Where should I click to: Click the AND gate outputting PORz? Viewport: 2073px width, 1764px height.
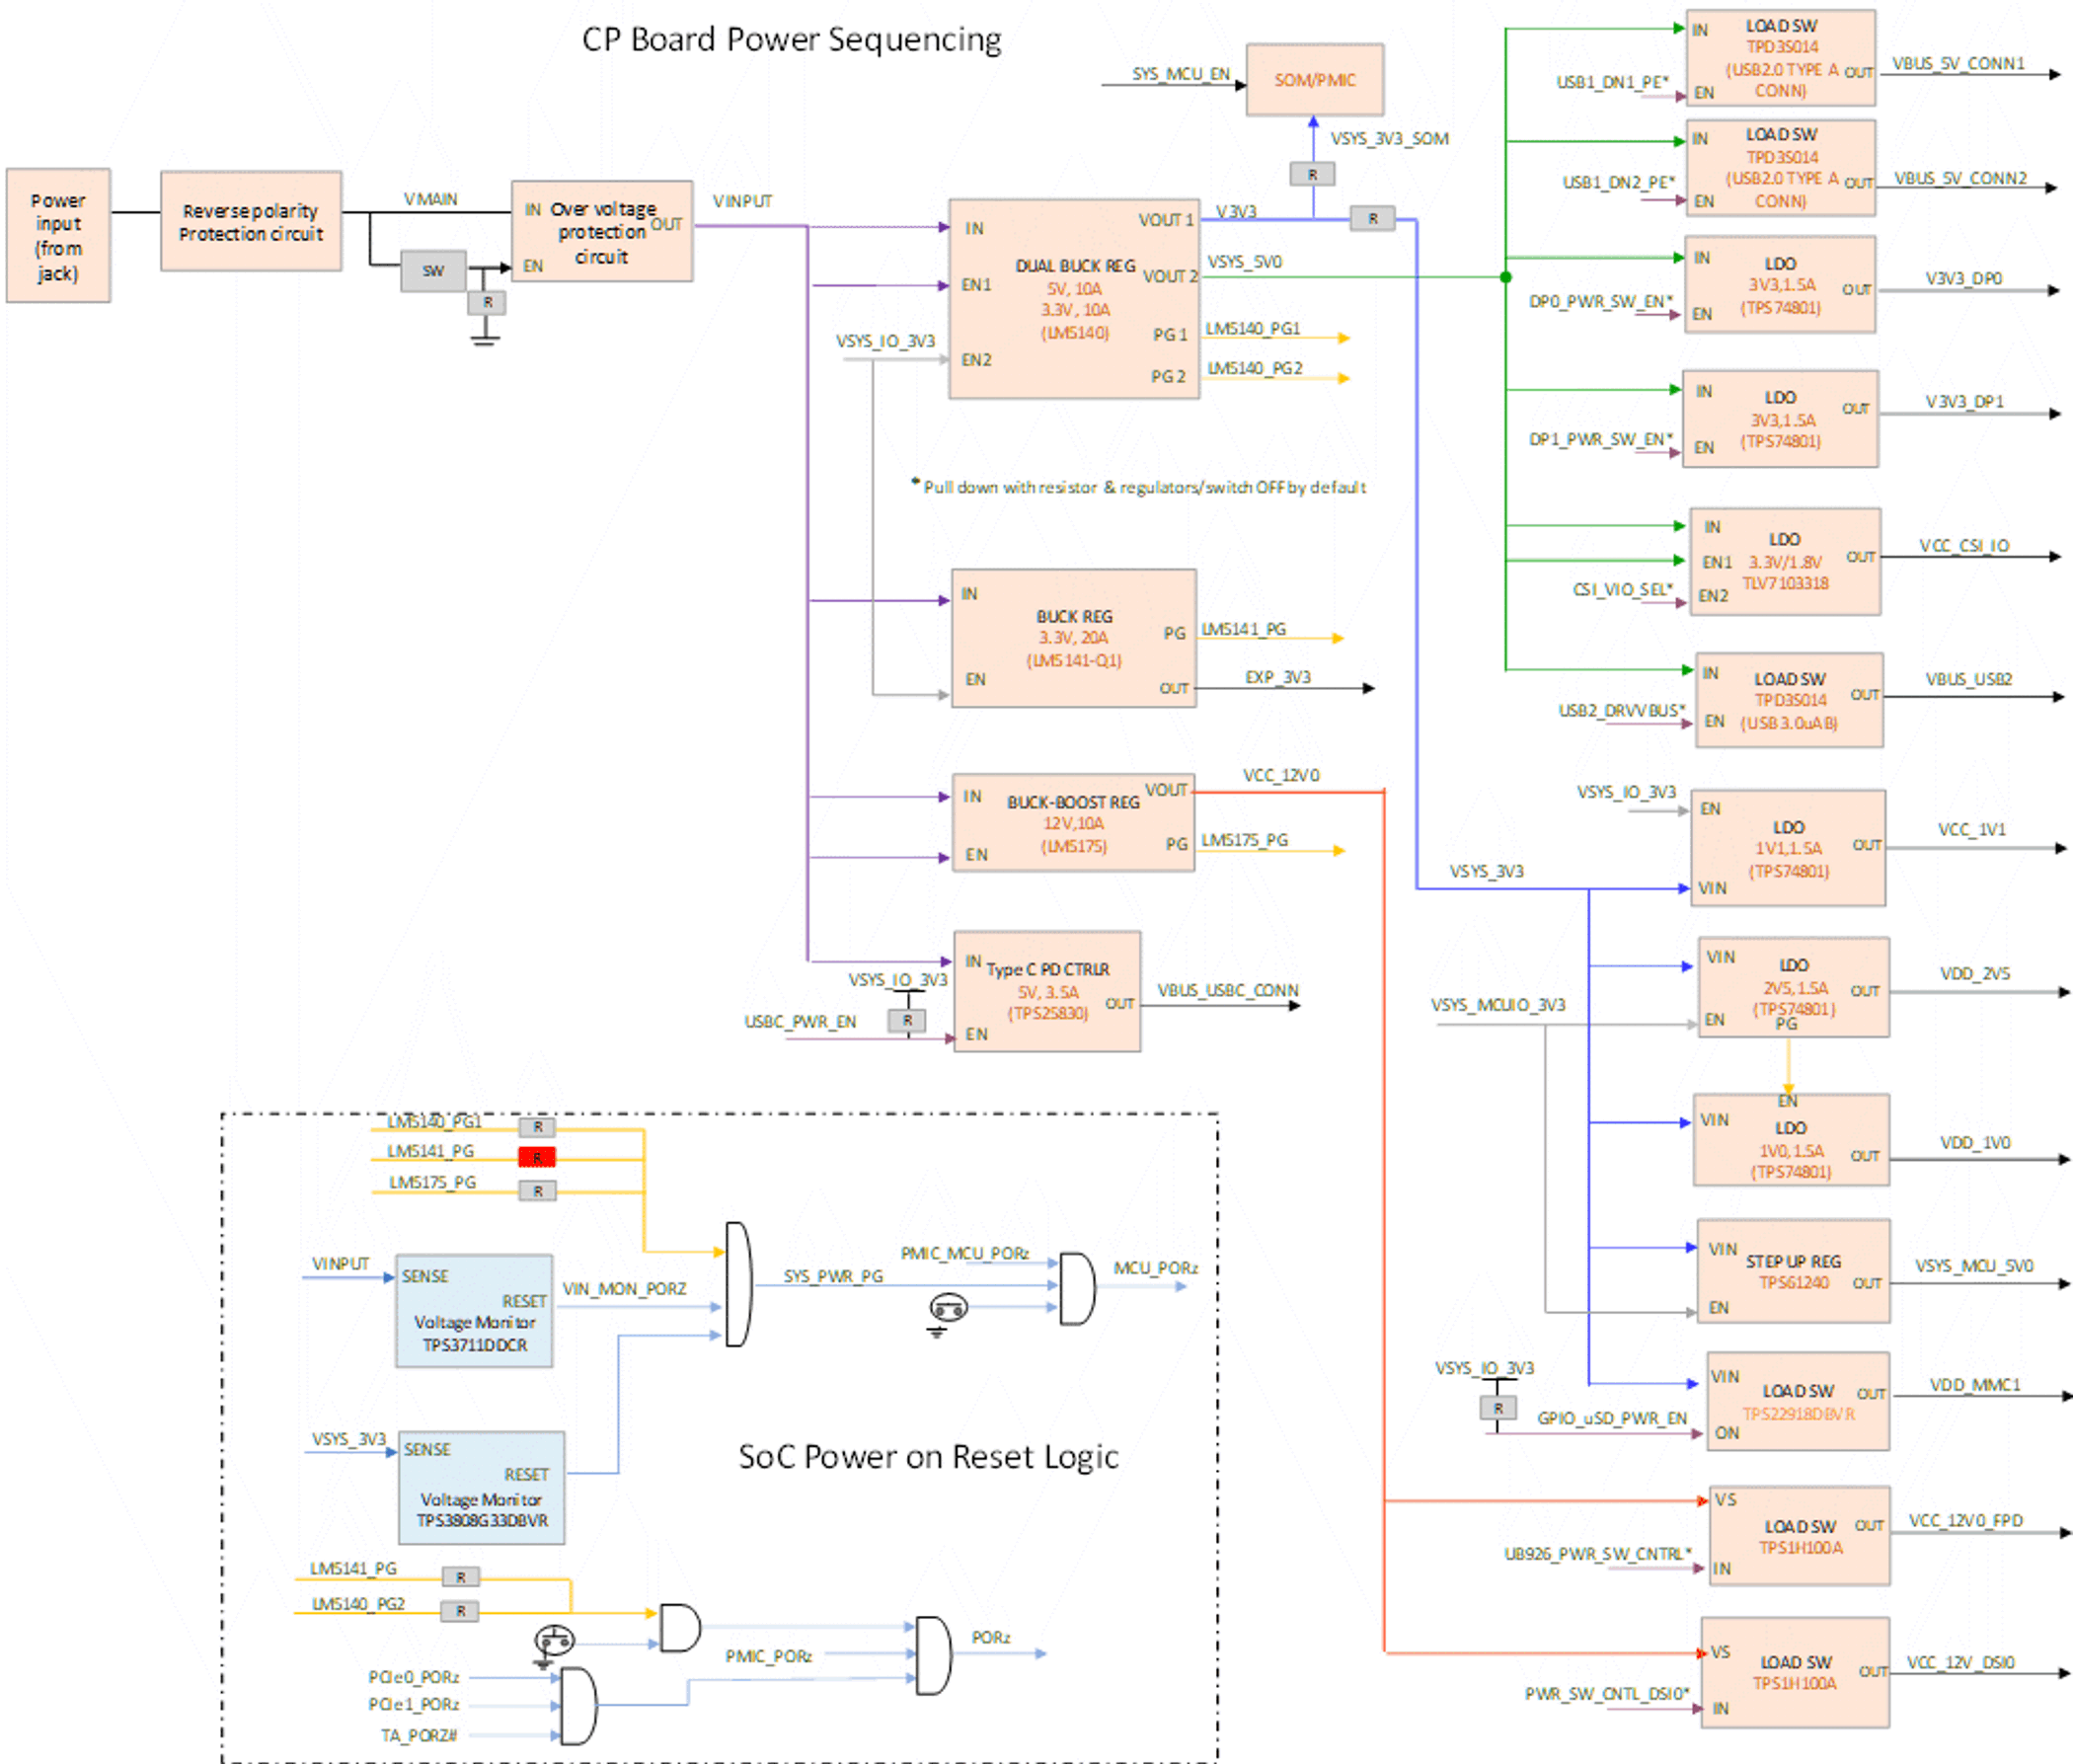[x=934, y=1655]
